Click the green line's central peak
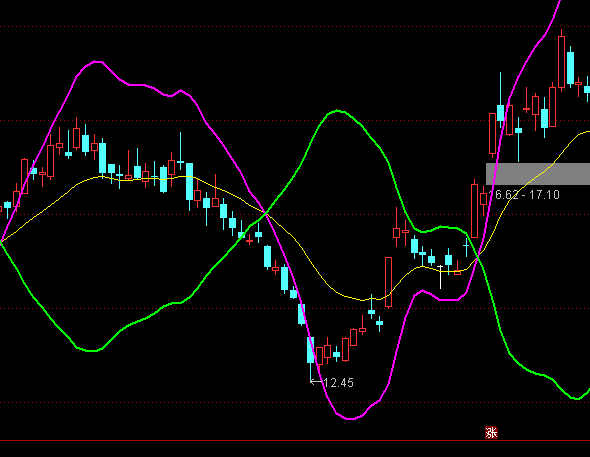 (337, 111)
